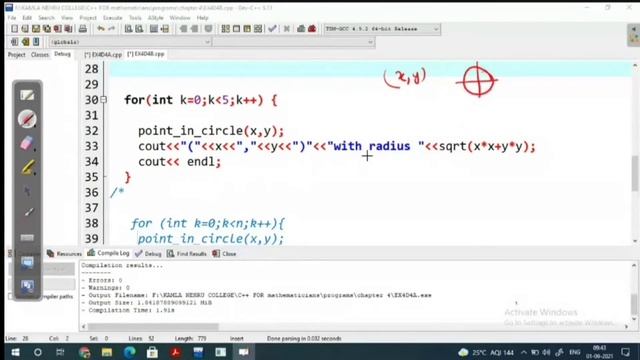Open the Find toolbar icon
The height and width of the screenshot is (360, 640).
click(x=128, y=29)
